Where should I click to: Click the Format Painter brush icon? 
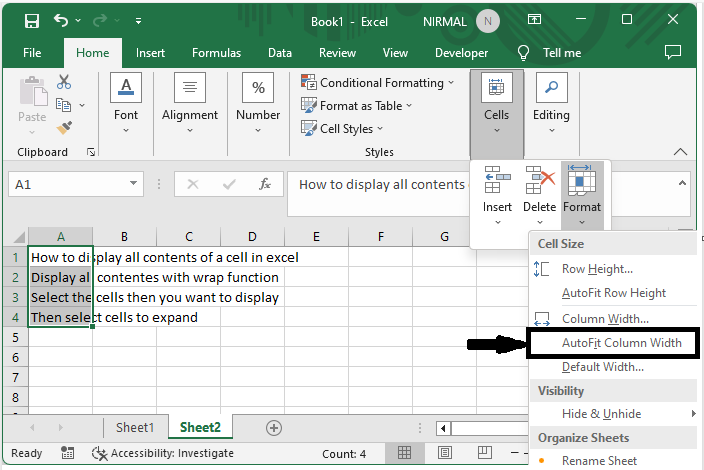click(x=64, y=128)
